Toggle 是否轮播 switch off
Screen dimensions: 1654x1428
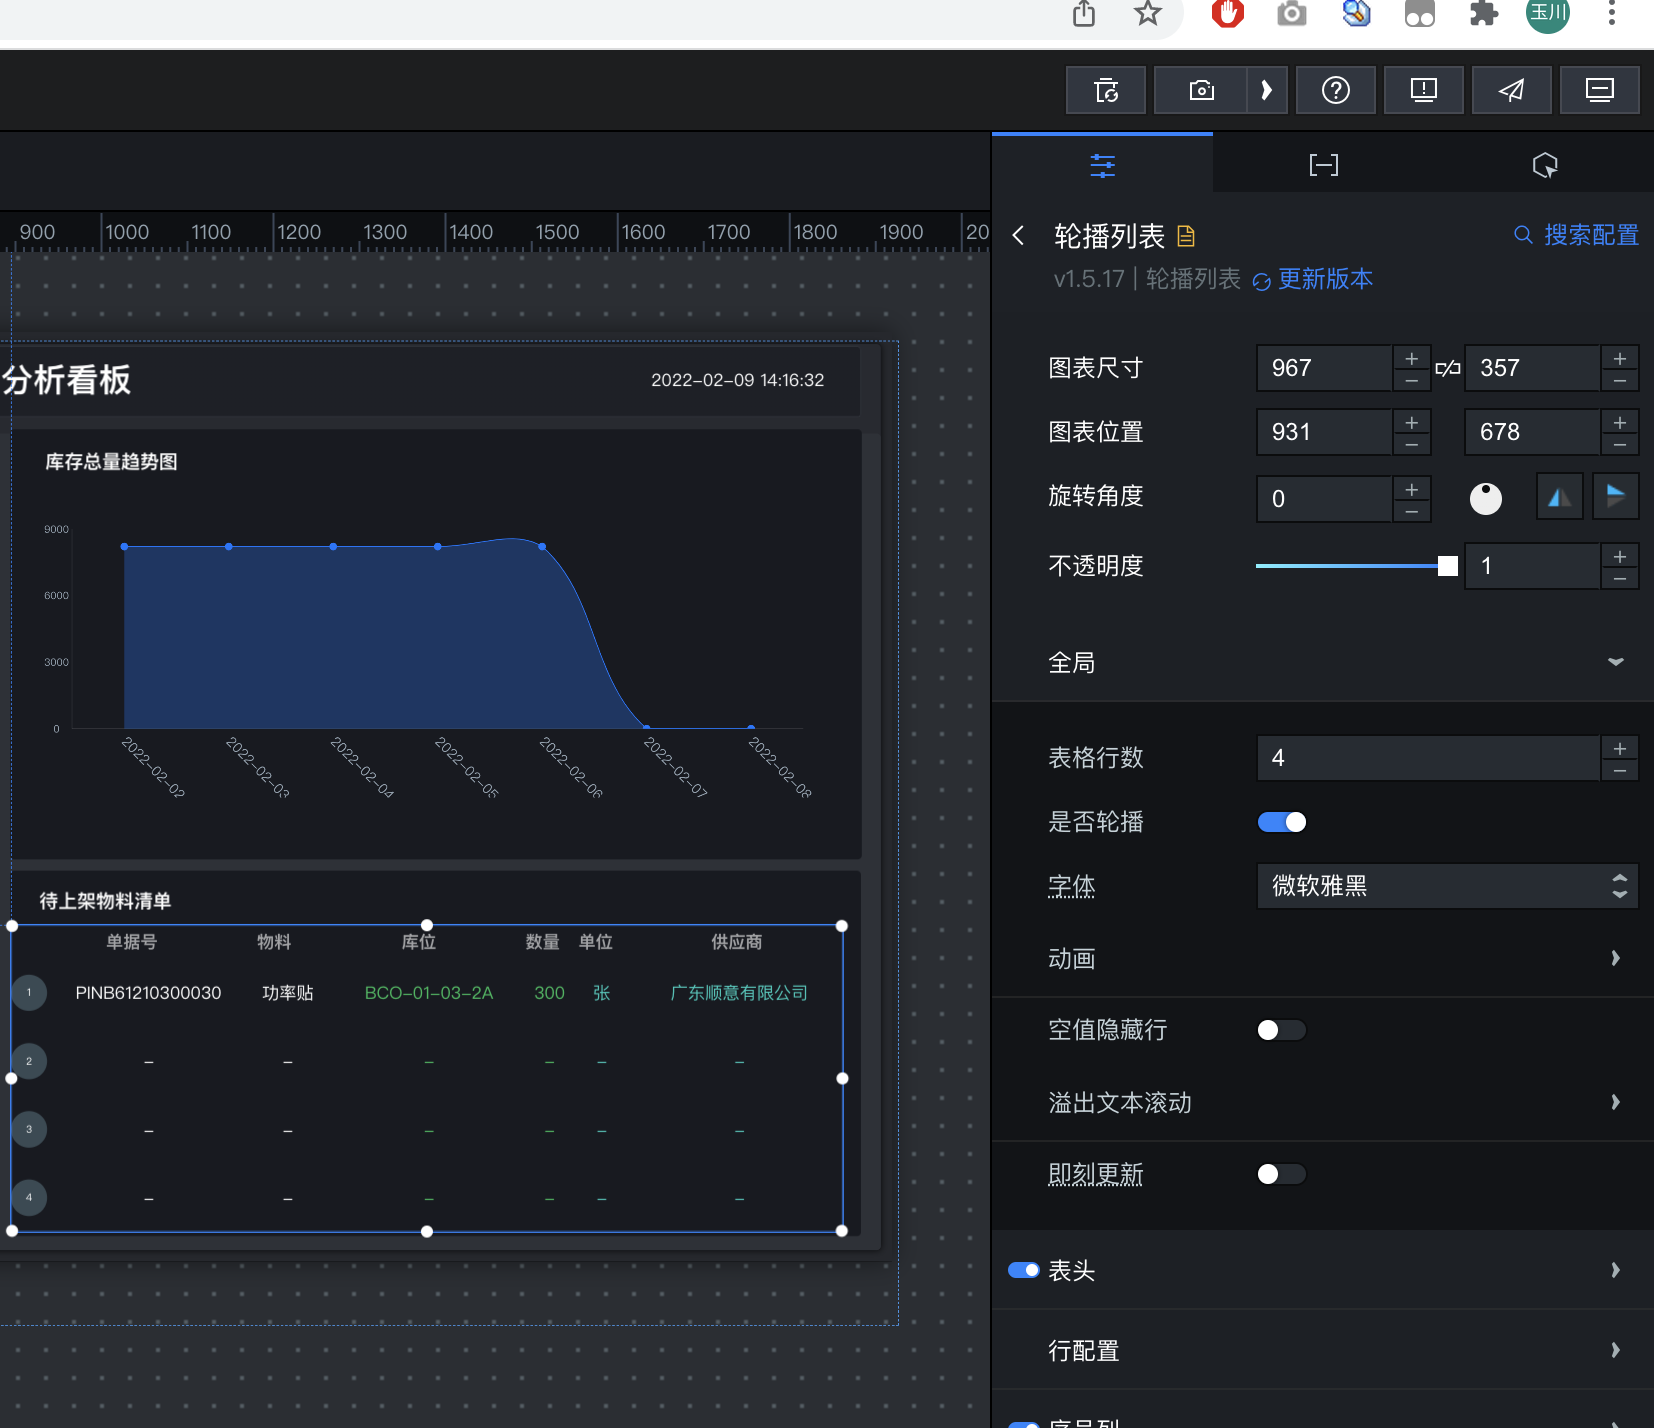click(x=1282, y=821)
